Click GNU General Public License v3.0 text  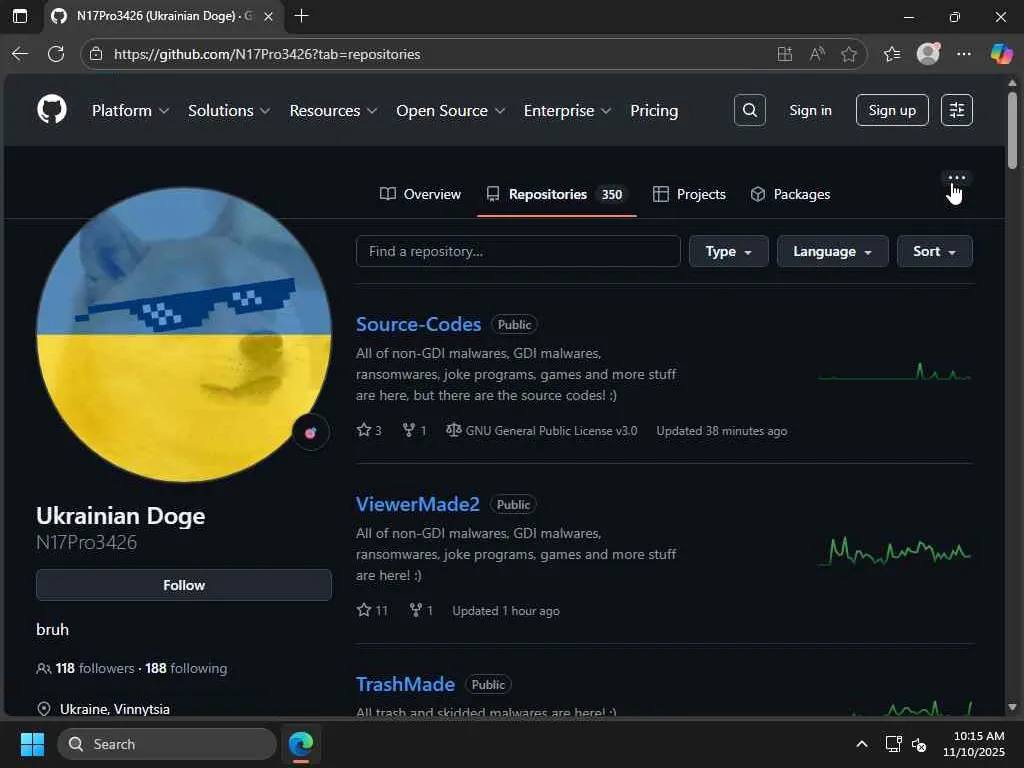(551, 430)
